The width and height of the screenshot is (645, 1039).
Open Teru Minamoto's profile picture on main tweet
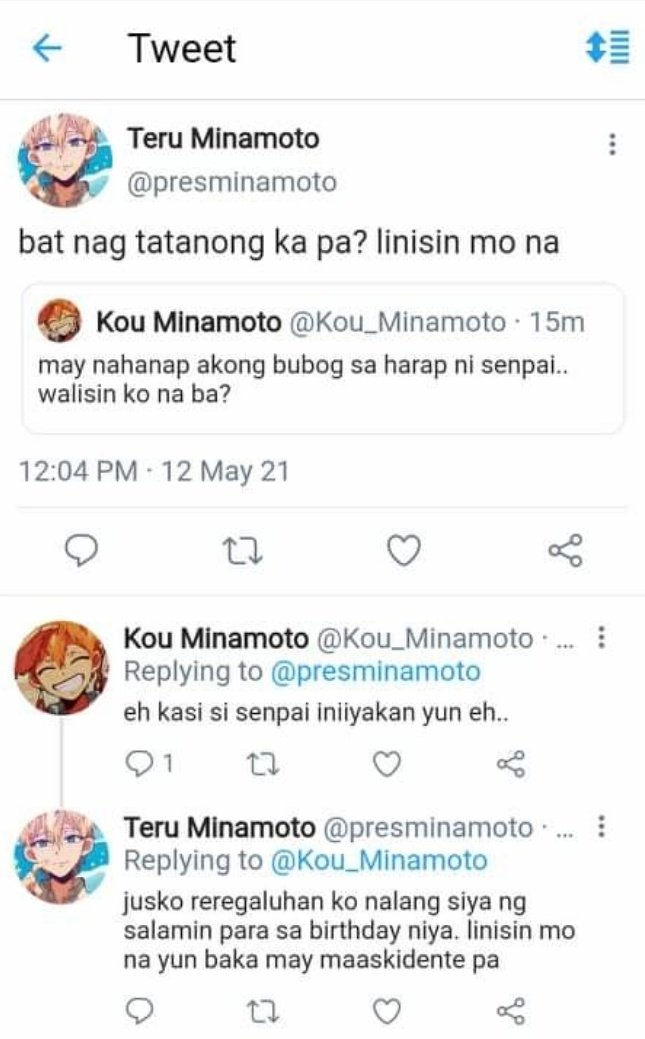pyautogui.click(x=64, y=161)
